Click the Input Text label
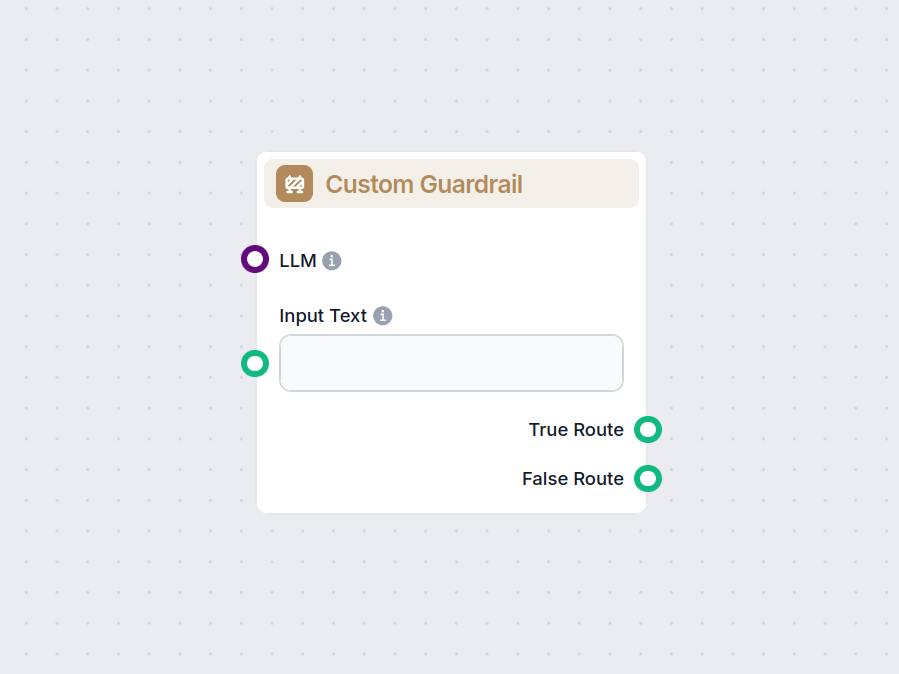The height and width of the screenshot is (674, 899). click(323, 316)
